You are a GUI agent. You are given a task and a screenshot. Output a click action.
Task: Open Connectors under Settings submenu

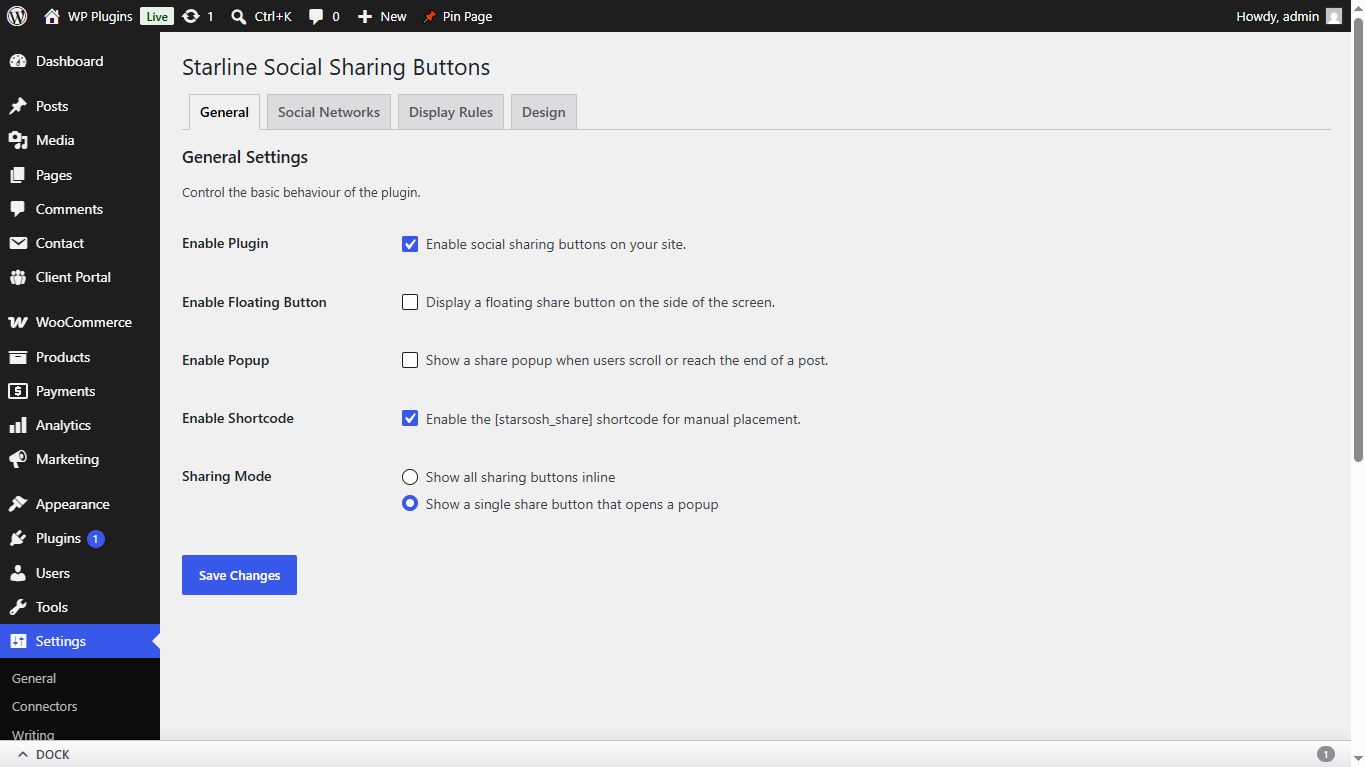coord(45,706)
